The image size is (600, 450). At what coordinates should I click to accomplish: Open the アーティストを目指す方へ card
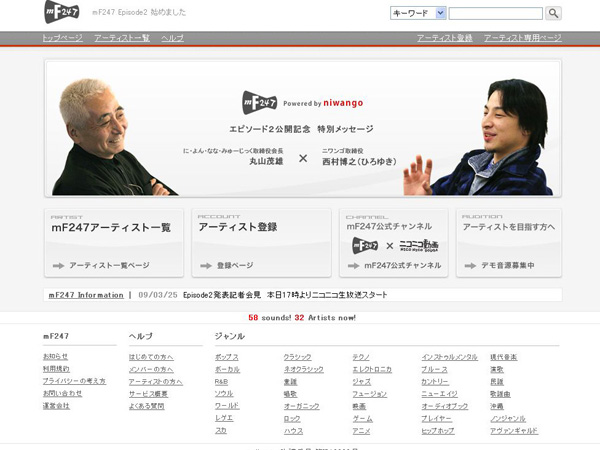509,243
